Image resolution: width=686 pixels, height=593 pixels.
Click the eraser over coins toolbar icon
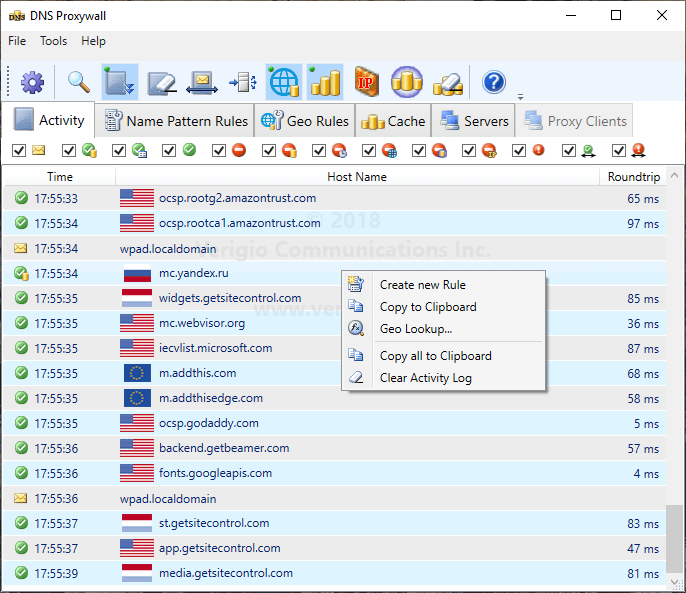click(448, 84)
